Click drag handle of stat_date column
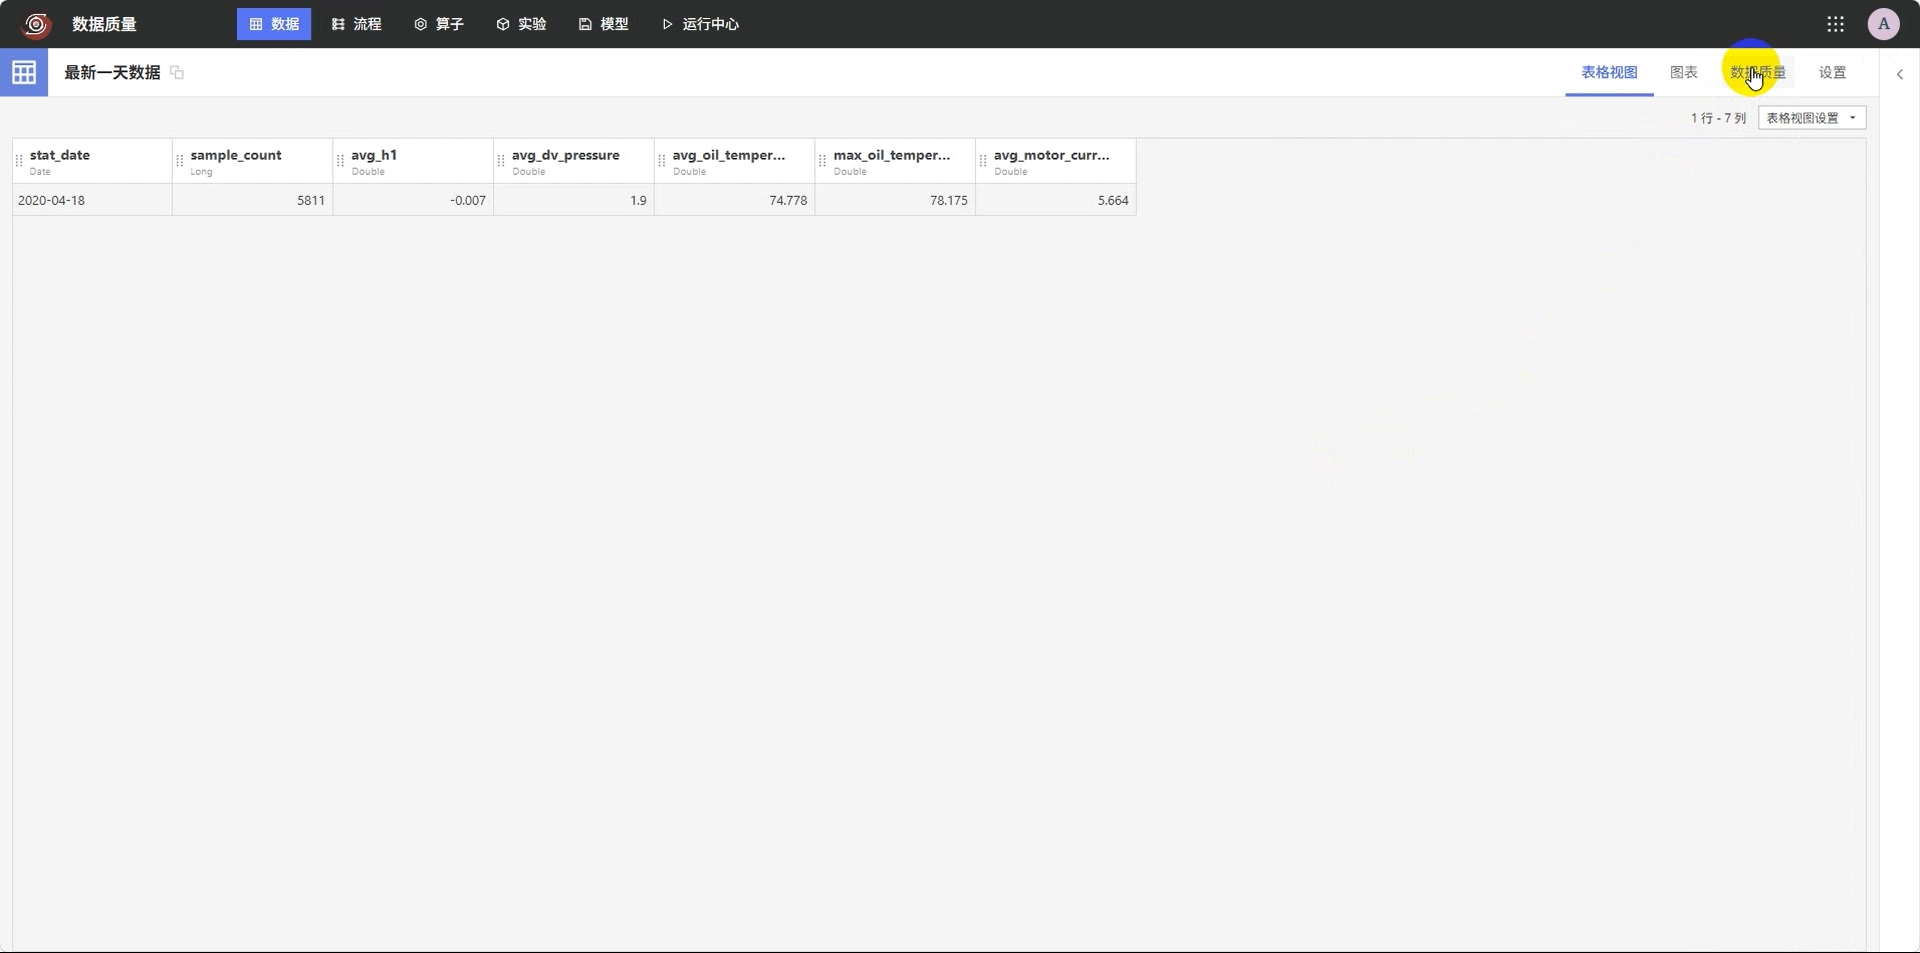 tap(19, 160)
